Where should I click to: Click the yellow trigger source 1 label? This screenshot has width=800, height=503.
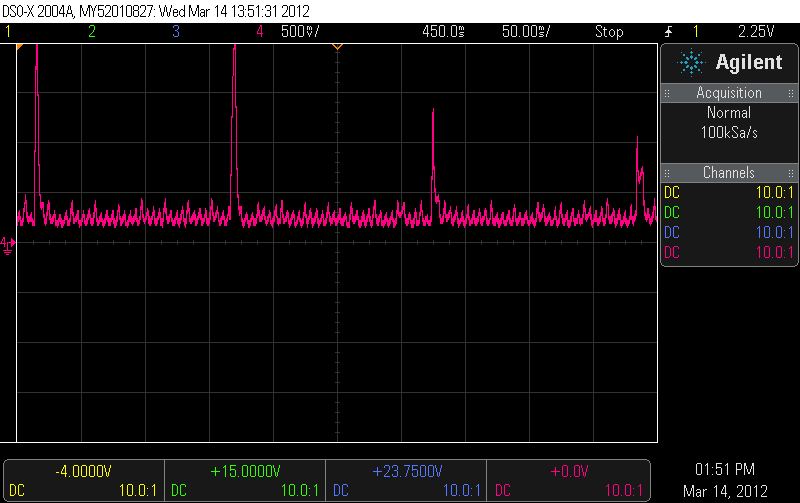[695, 32]
